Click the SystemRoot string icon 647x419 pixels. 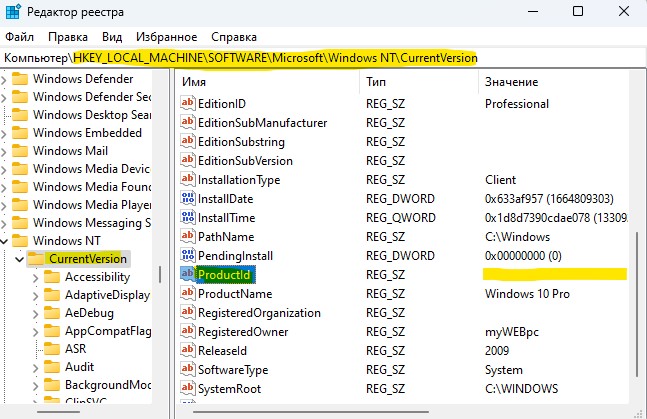188,388
